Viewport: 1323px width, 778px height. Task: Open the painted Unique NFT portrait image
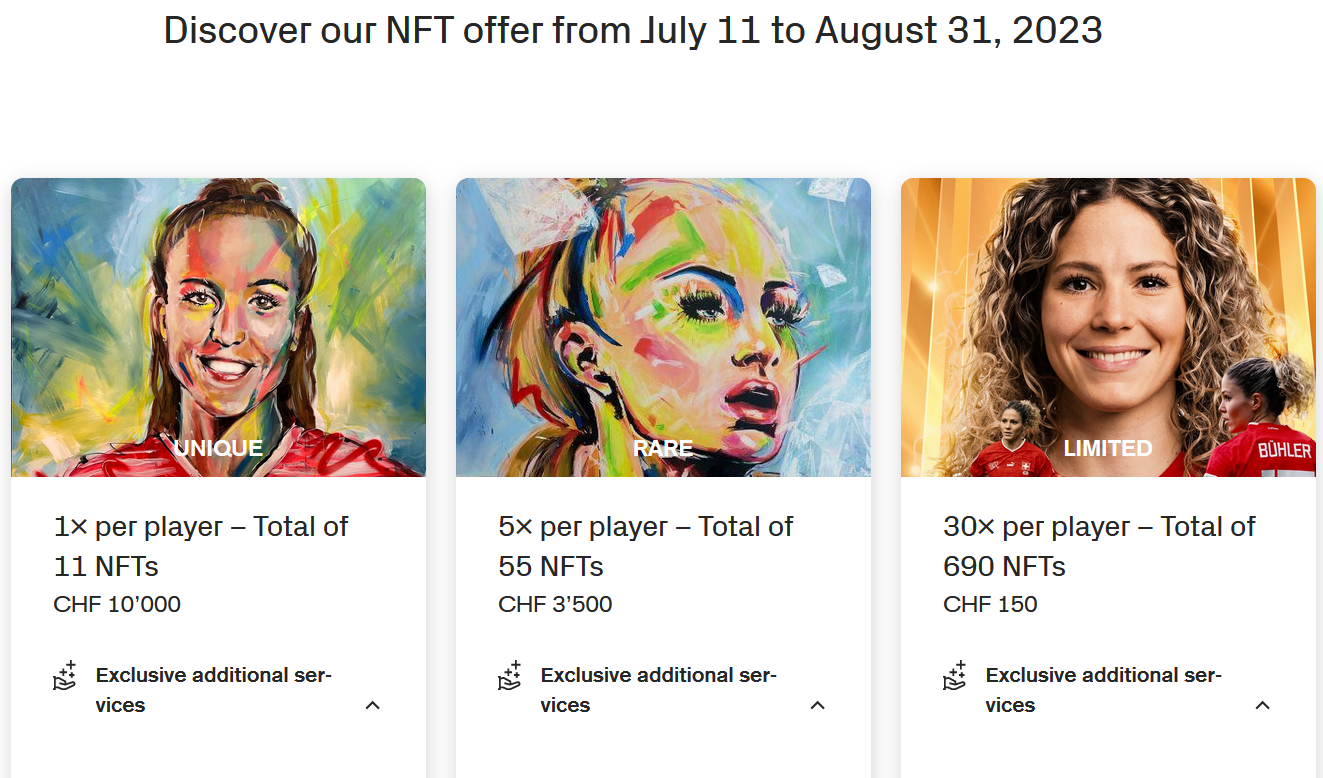point(218,327)
